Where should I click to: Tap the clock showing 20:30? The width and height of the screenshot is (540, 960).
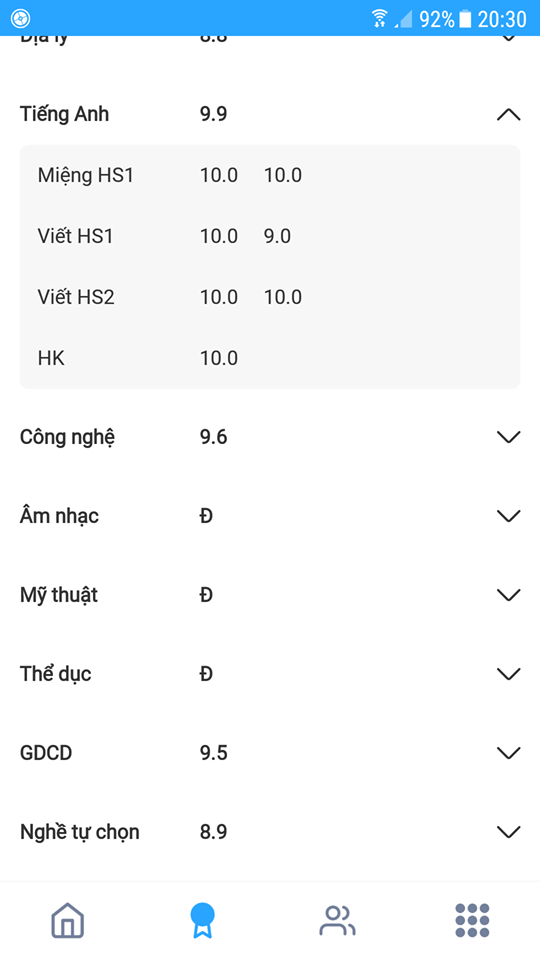pyautogui.click(x=502, y=19)
